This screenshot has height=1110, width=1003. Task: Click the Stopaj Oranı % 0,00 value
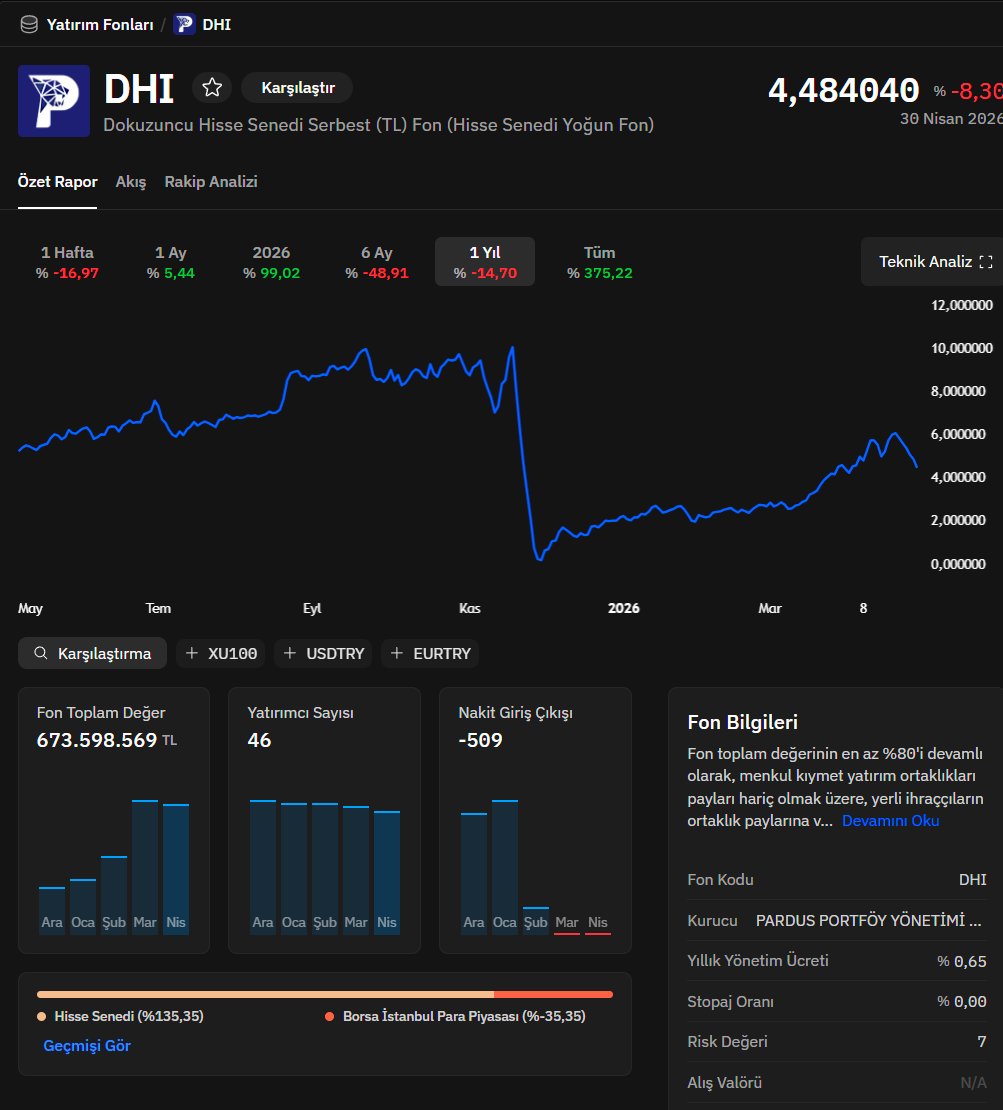pyautogui.click(x=962, y=1002)
